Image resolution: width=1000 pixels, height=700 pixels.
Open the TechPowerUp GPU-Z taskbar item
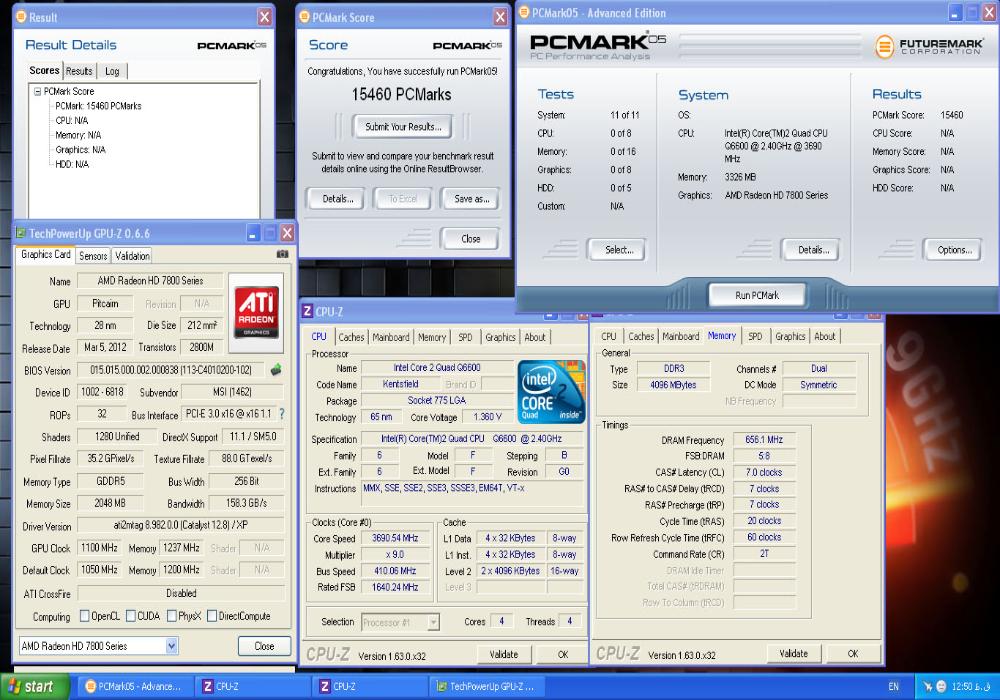pyautogui.click(x=485, y=687)
